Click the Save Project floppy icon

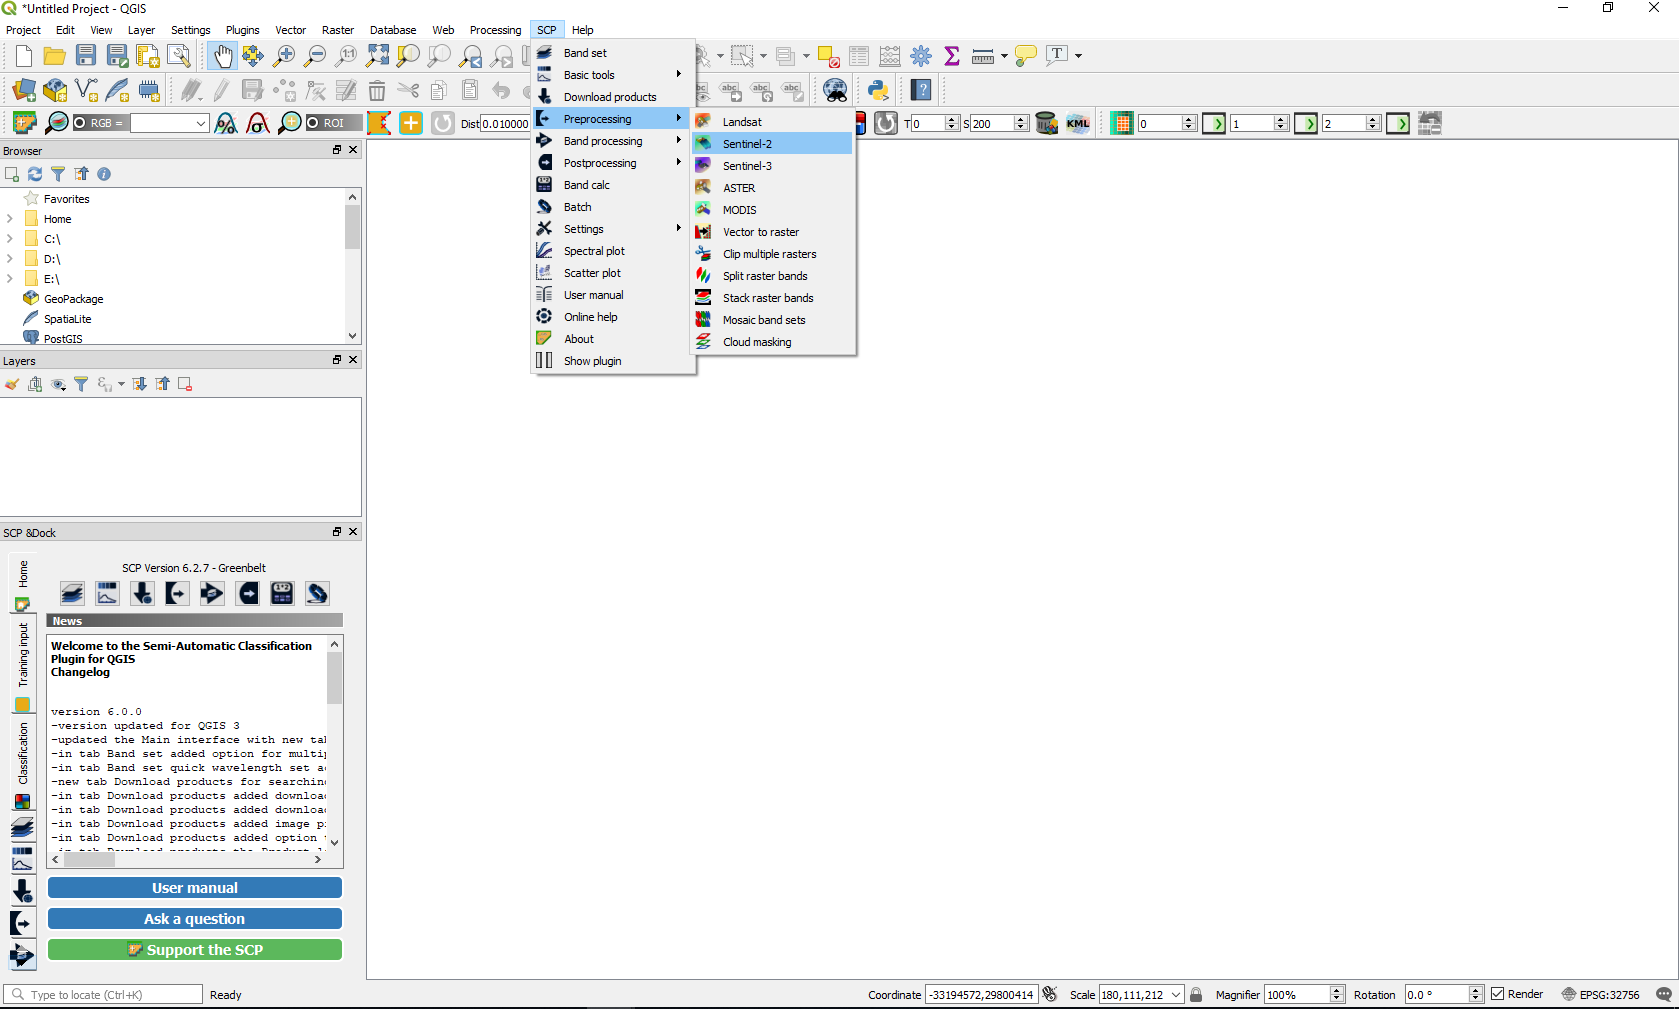(x=86, y=56)
